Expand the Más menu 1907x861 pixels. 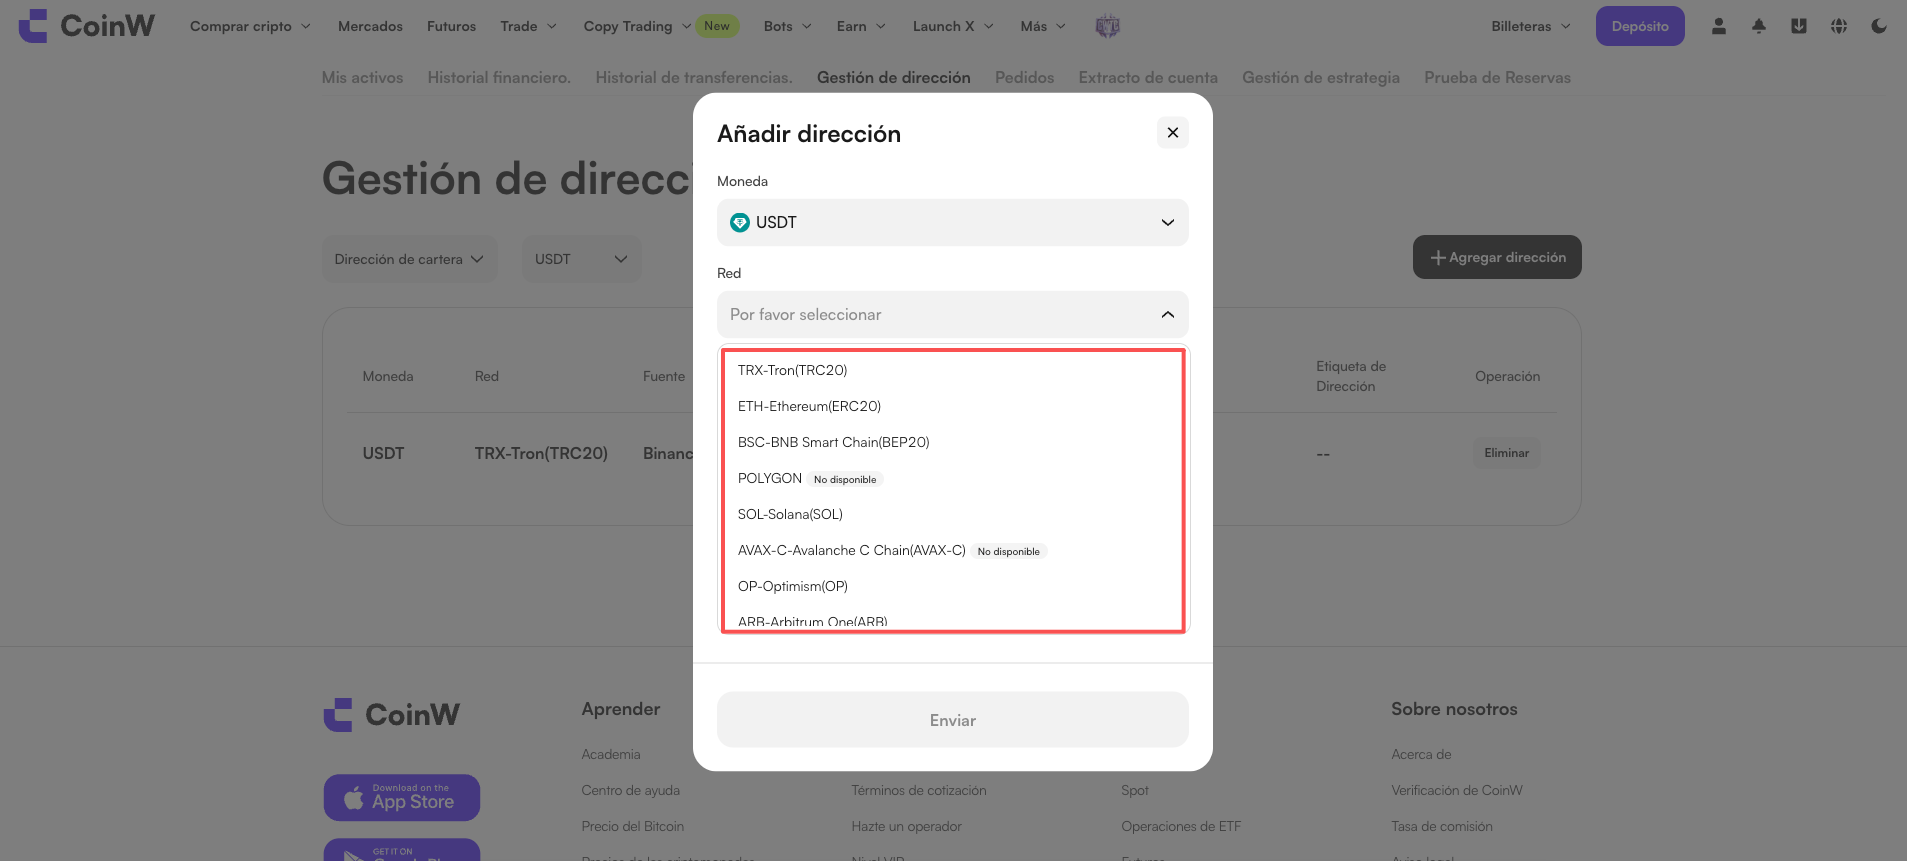coord(1043,26)
